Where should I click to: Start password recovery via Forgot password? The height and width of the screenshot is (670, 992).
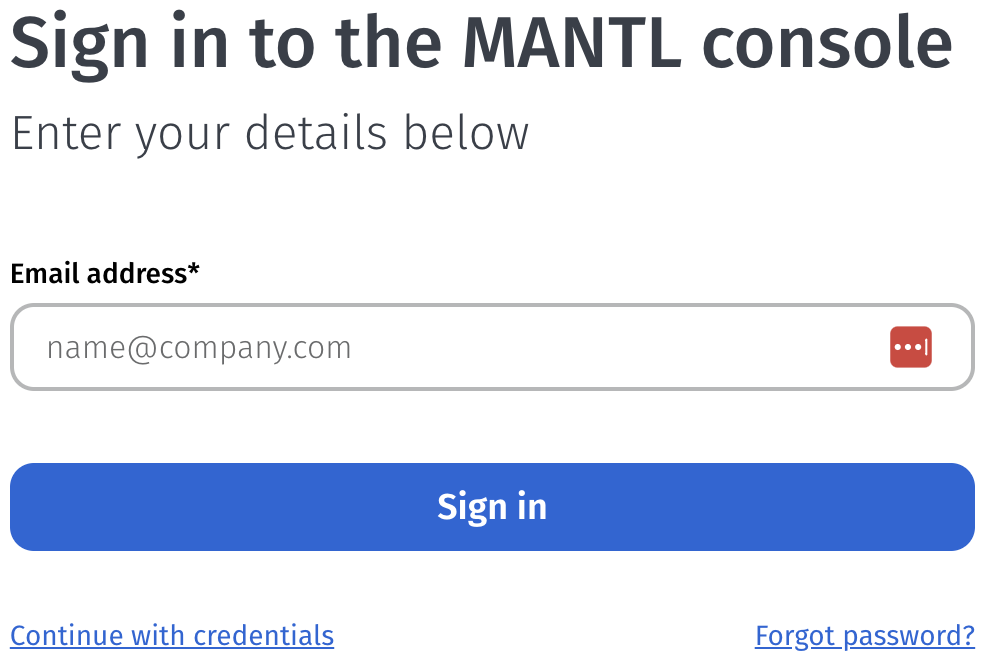864,636
